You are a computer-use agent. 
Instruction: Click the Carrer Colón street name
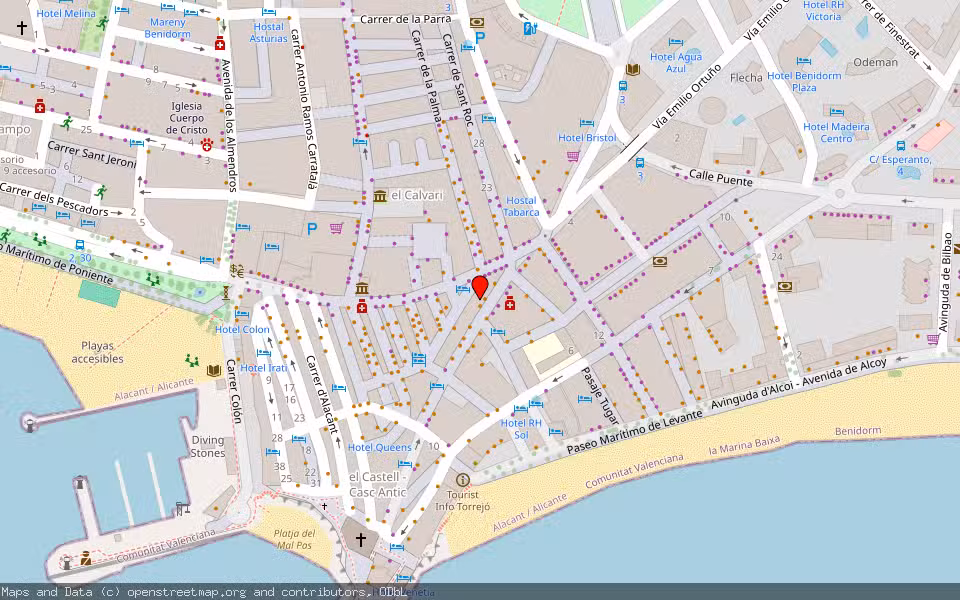[234, 391]
